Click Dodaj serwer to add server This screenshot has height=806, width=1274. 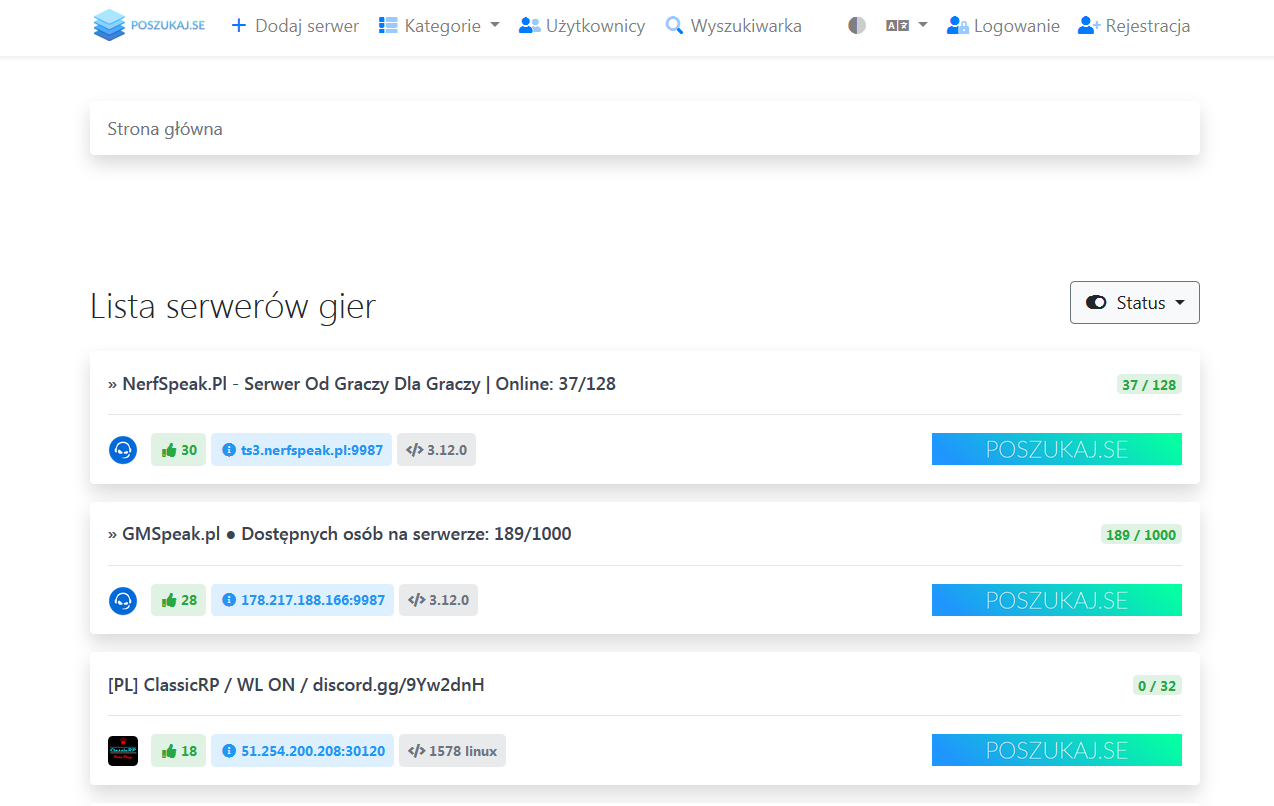(x=295, y=26)
